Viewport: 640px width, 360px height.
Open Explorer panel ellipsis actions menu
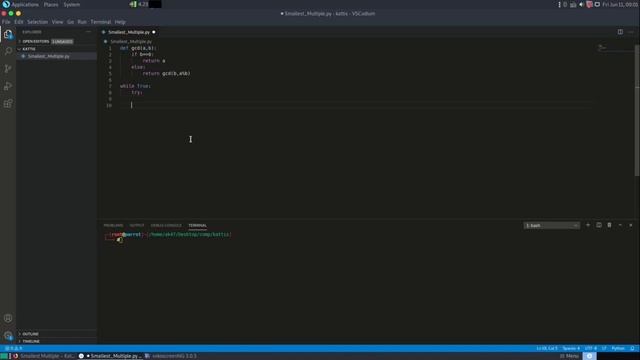tap(89, 32)
